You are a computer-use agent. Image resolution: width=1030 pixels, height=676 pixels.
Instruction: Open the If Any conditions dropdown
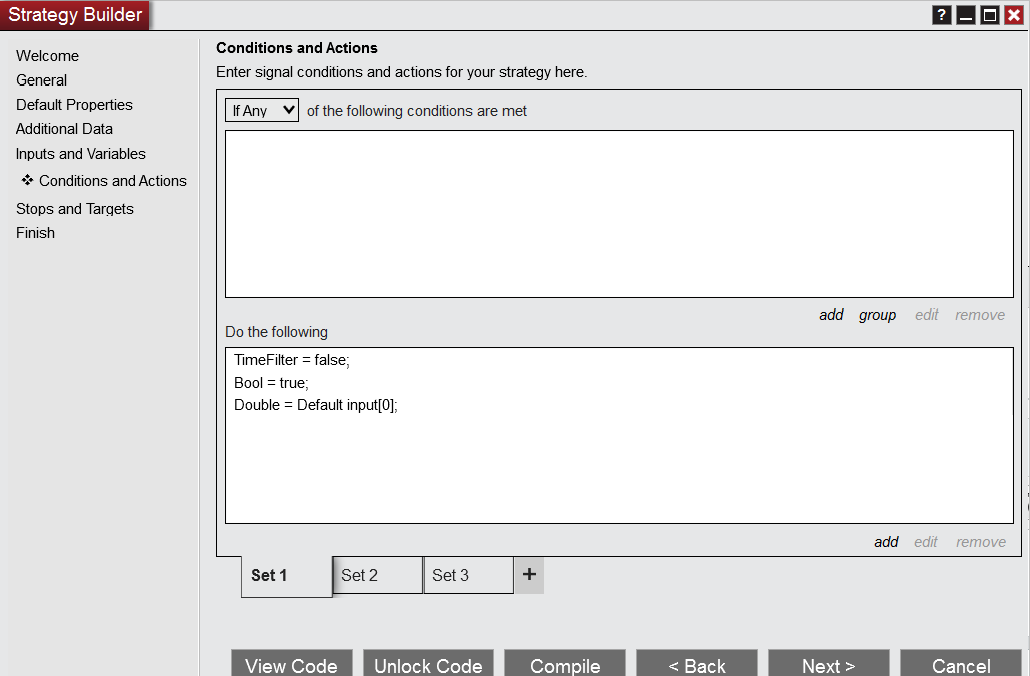pyautogui.click(x=262, y=110)
